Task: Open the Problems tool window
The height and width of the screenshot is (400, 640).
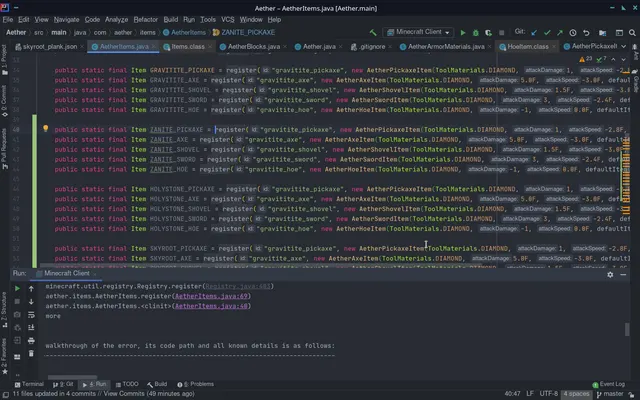Action: click(196, 384)
